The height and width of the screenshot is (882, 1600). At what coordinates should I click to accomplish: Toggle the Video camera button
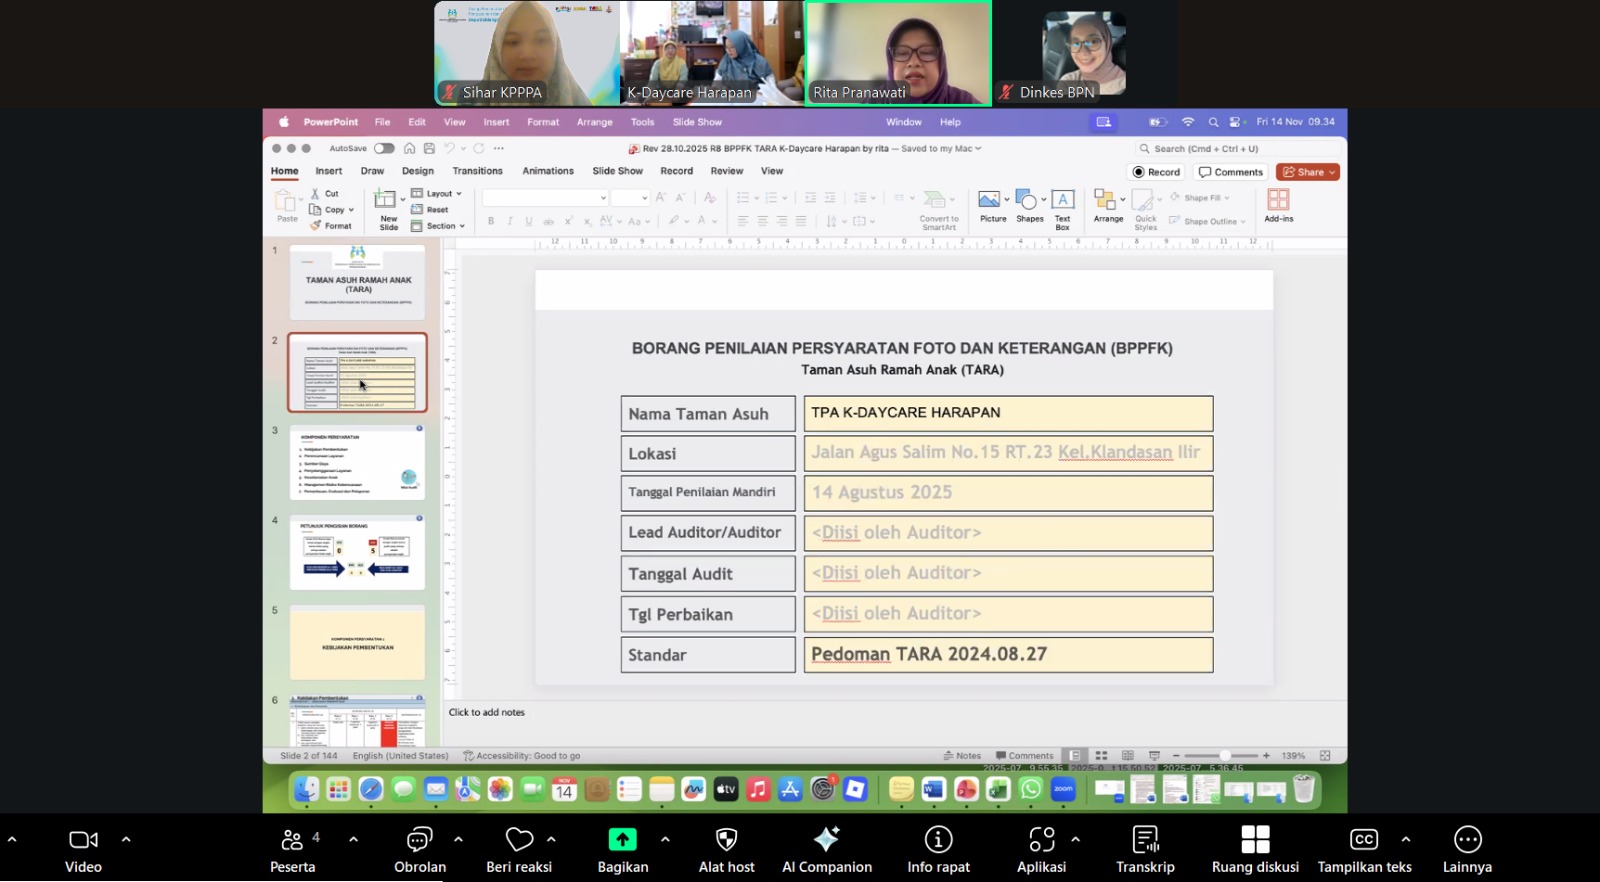click(83, 840)
